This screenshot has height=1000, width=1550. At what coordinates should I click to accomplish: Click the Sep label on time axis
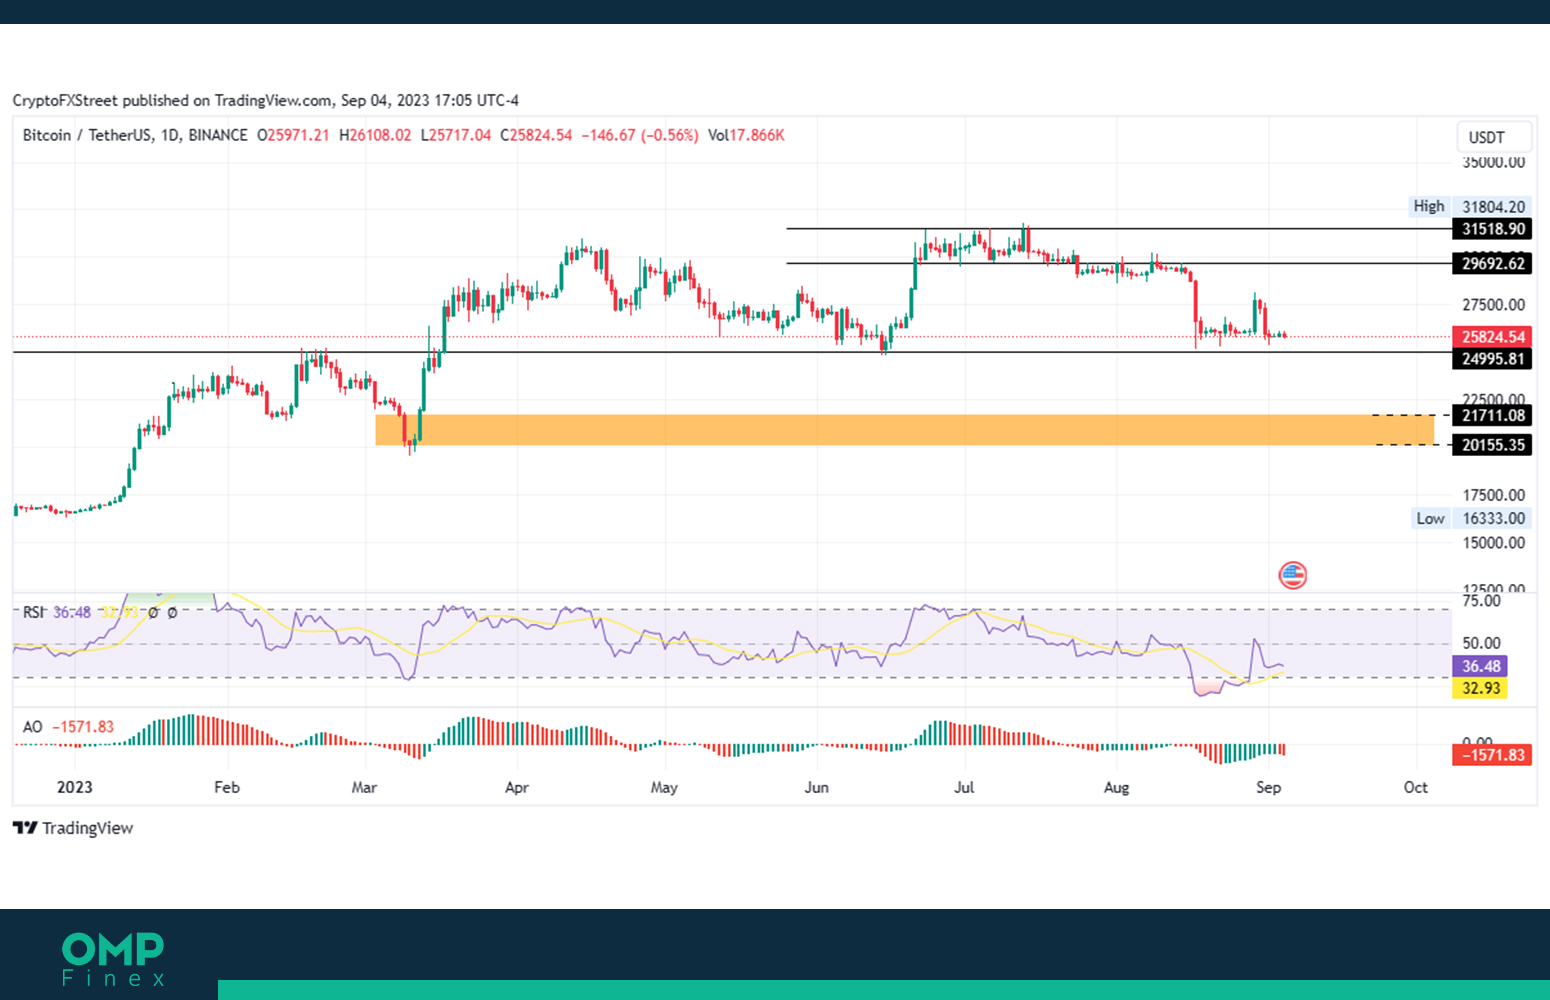coord(1268,787)
